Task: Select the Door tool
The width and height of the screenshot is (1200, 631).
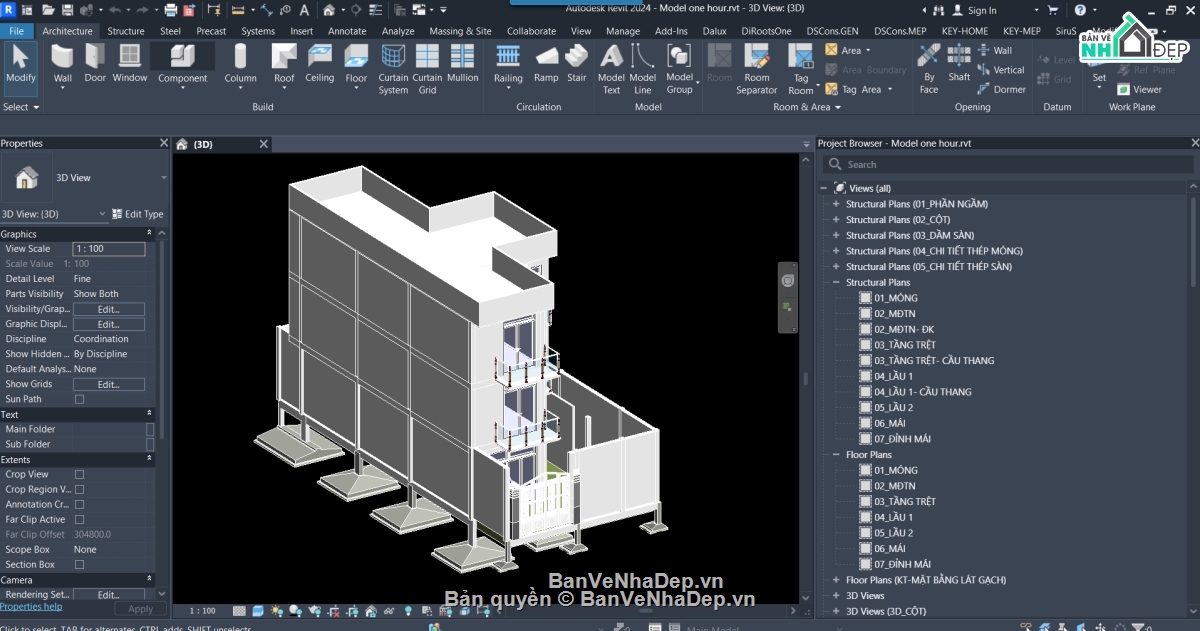Action: pyautogui.click(x=95, y=63)
